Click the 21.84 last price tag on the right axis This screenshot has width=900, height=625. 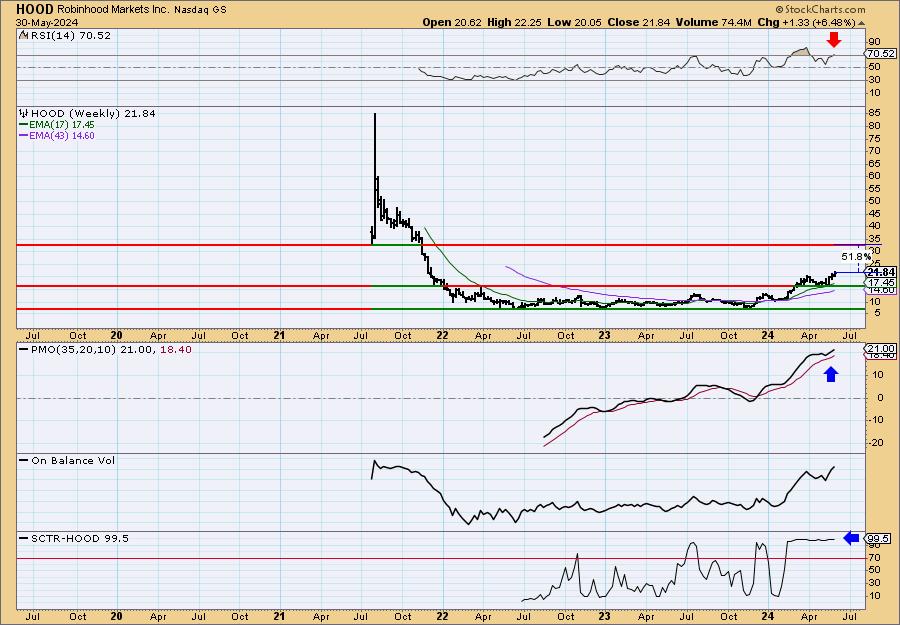point(880,272)
